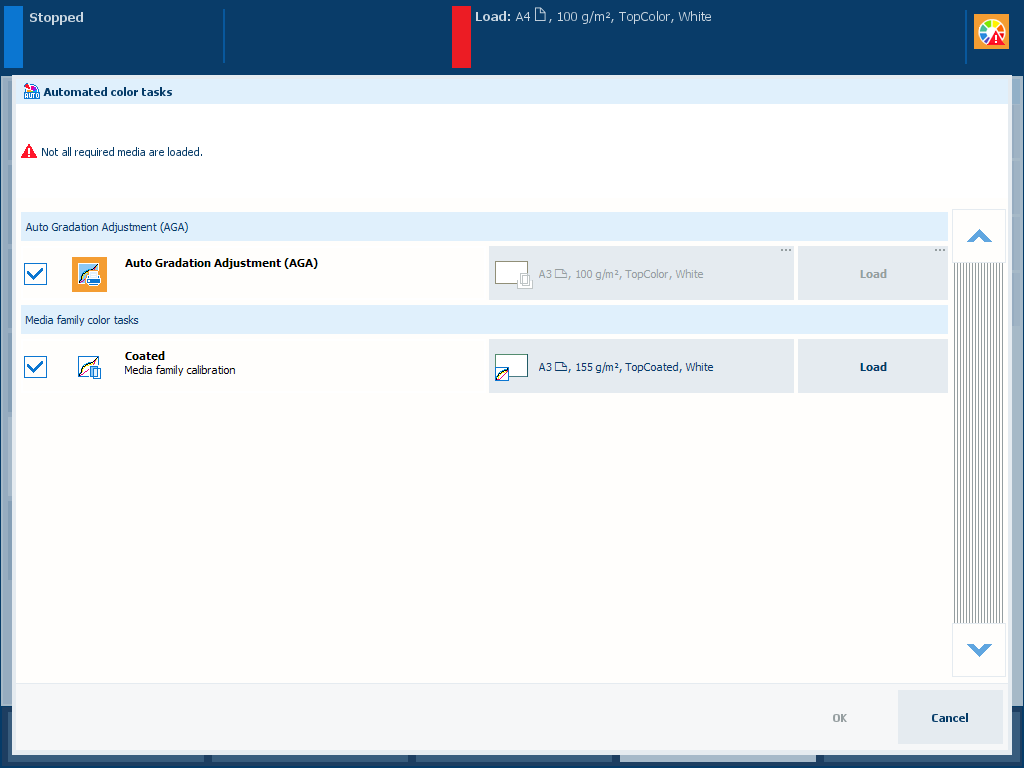Click the red warning triangle icon
Screen dimensions: 1024x768
(x=29, y=152)
